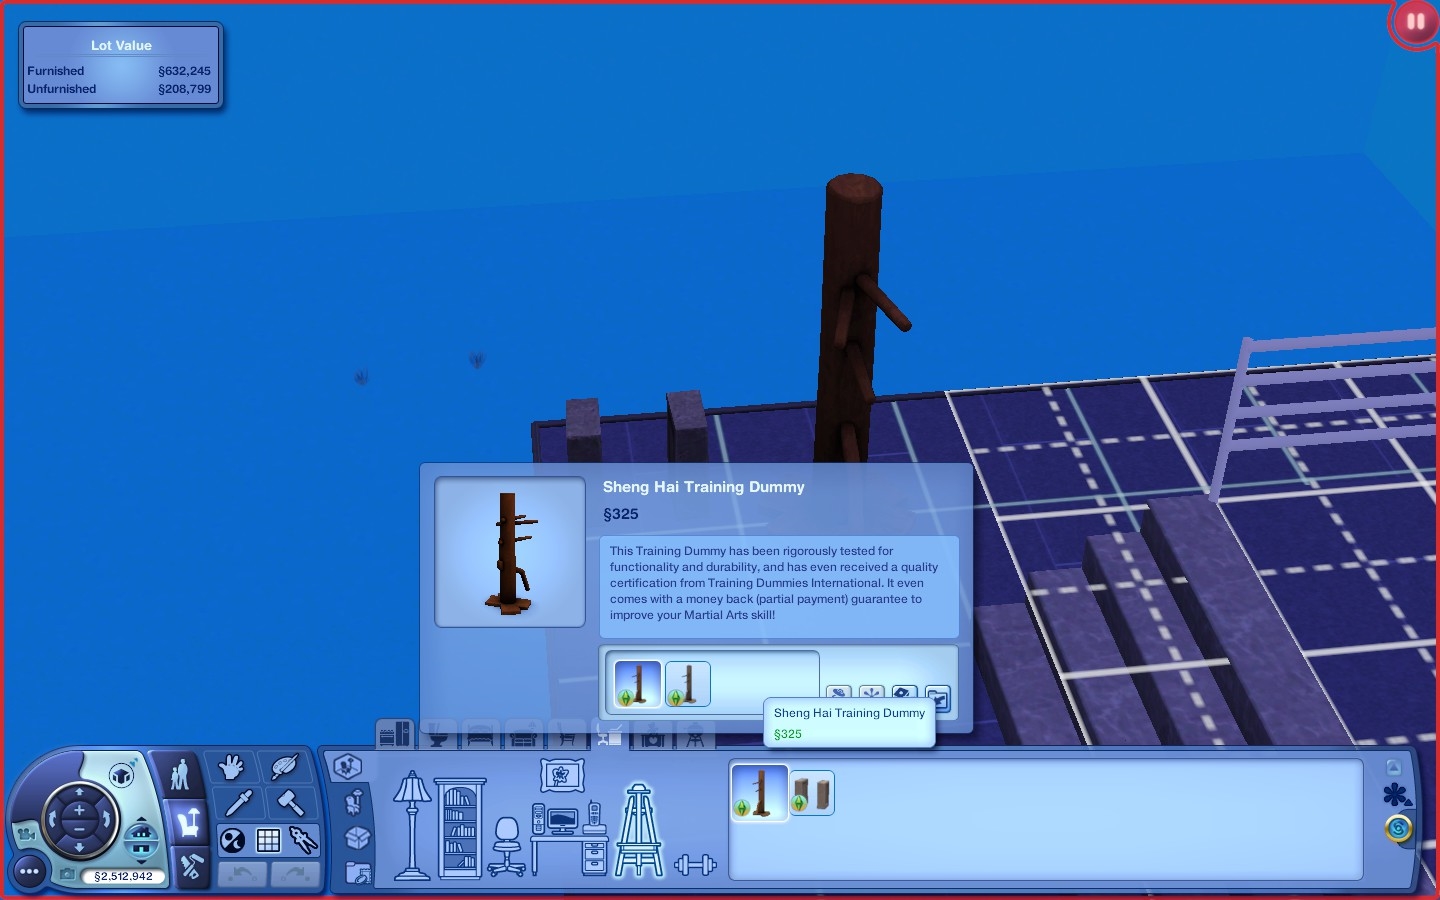The width and height of the screenshot is (1440, 900).
Task: Select second Training Dummy color variant
Action: click(688, 684)
